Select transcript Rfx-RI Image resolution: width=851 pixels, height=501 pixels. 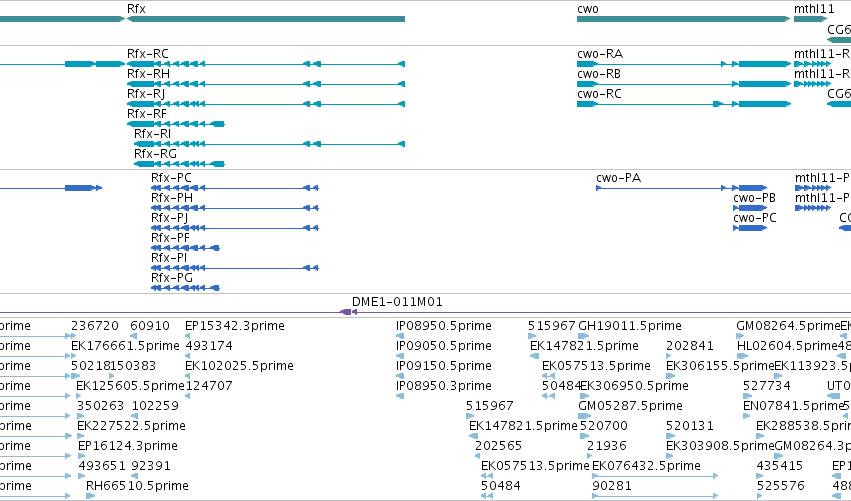[x=153, y=134]
